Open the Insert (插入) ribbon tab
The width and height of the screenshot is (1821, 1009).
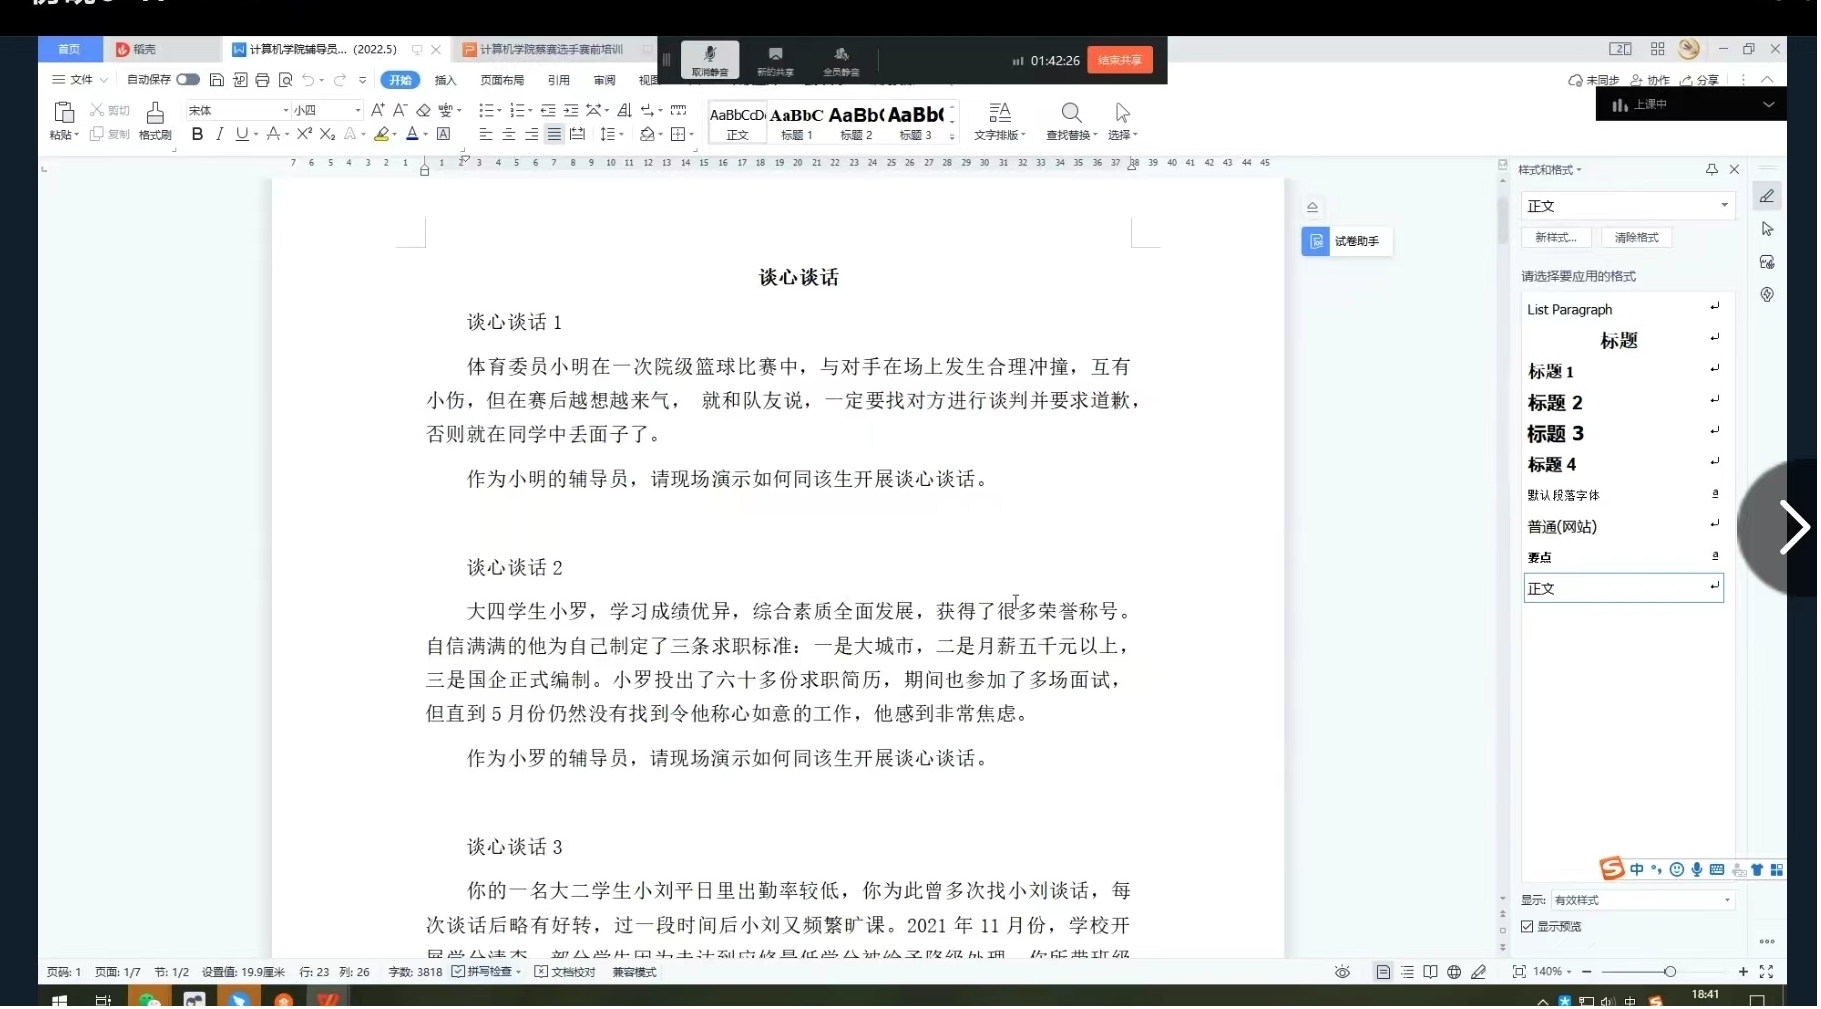(x=445, y=80)
